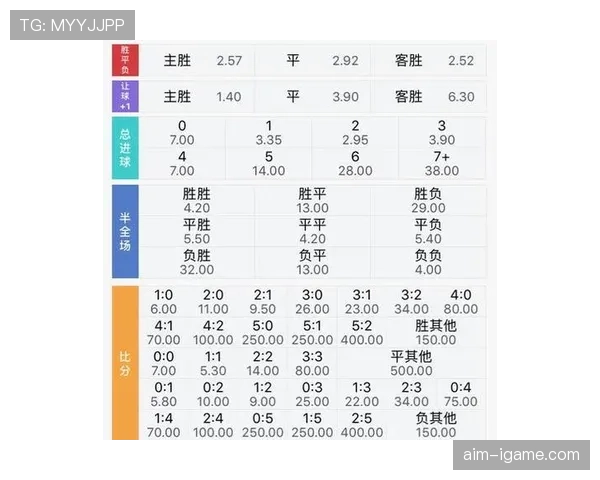The width and height of the screenshot is (600, 480).
Task: Pick 主胜 1.40 in the 让球+1 row
Action: point(197,96)
